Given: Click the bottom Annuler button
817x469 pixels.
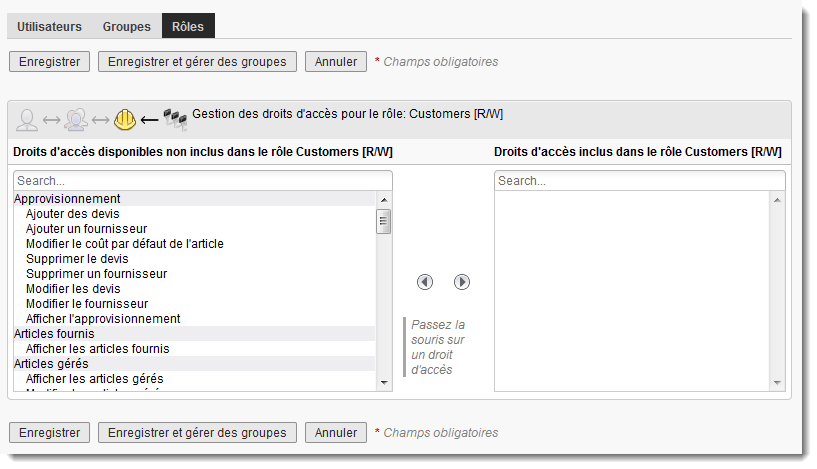Looking at the screenshot, I should pos(336,433).
